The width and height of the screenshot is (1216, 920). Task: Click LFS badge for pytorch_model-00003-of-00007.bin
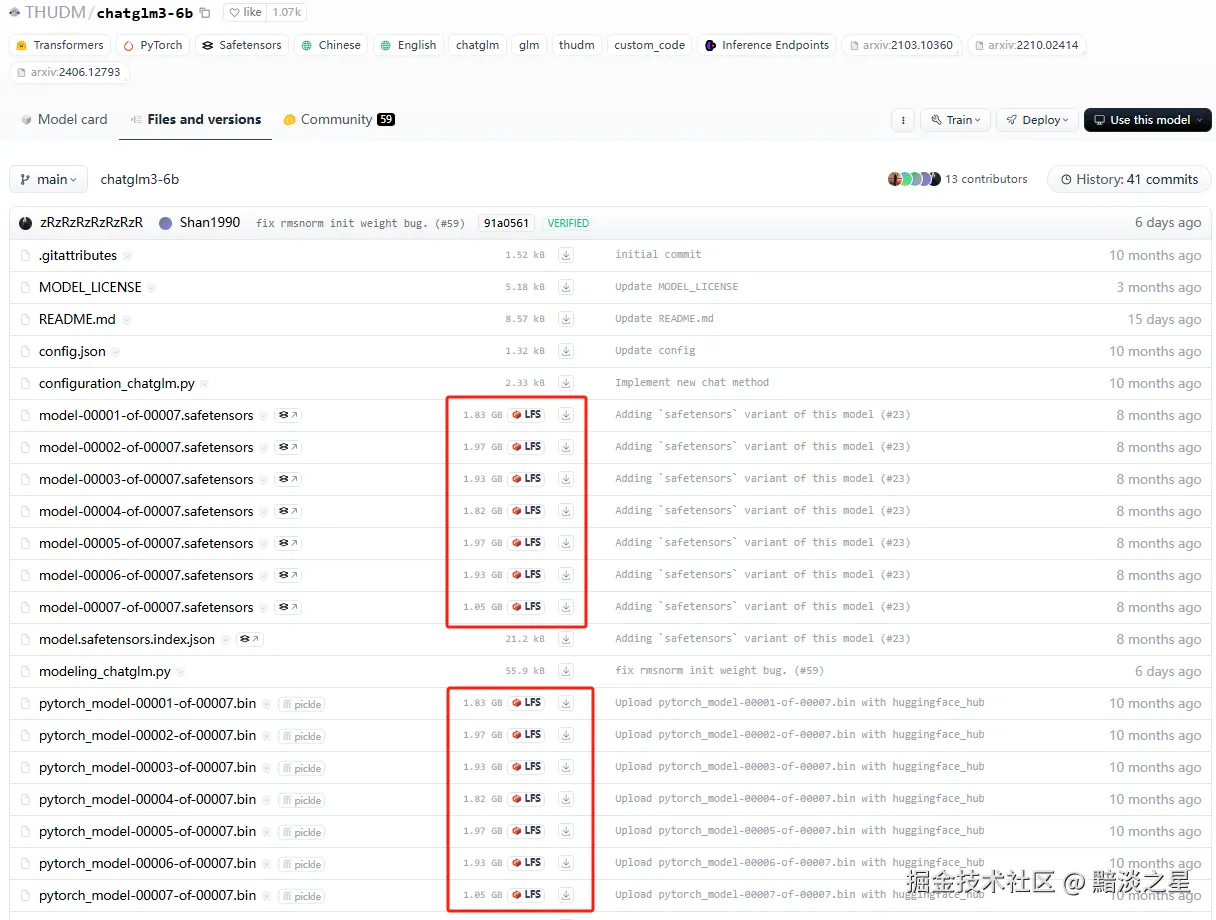tap(526, 767)
